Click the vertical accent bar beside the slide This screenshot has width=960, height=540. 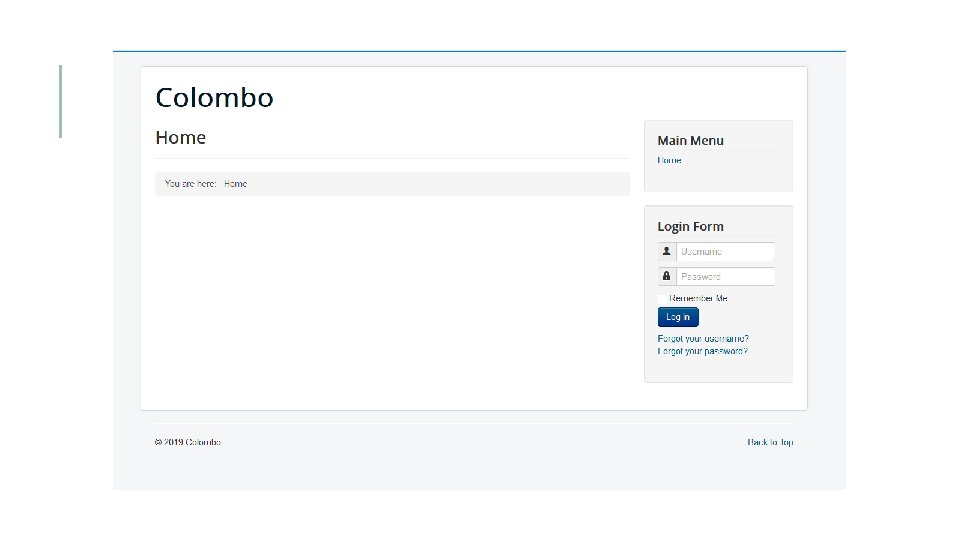click(x=61, y=102)
